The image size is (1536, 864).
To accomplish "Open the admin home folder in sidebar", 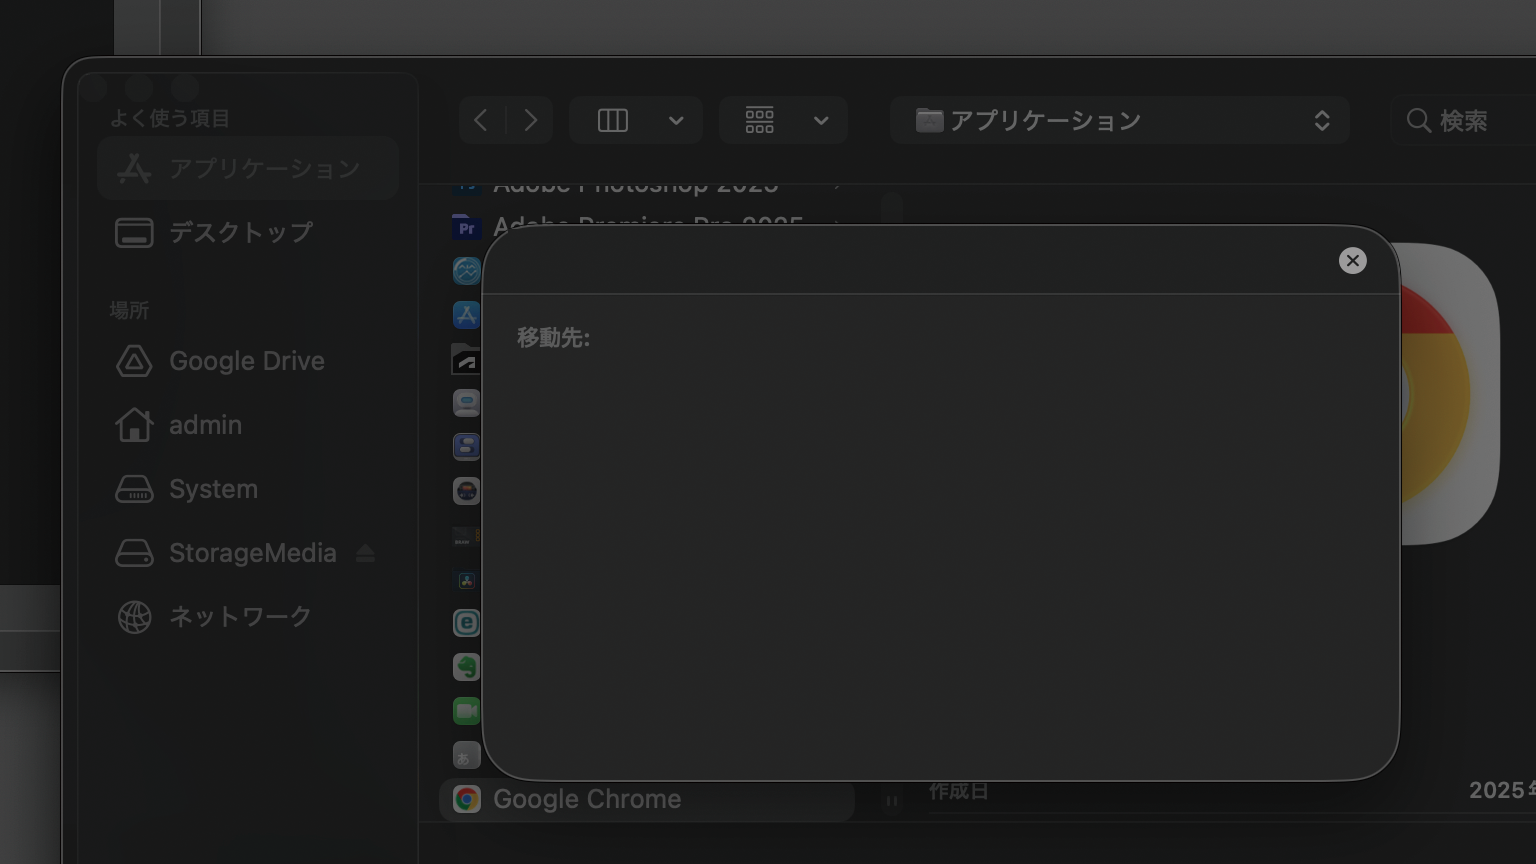I will coord(205,425).
